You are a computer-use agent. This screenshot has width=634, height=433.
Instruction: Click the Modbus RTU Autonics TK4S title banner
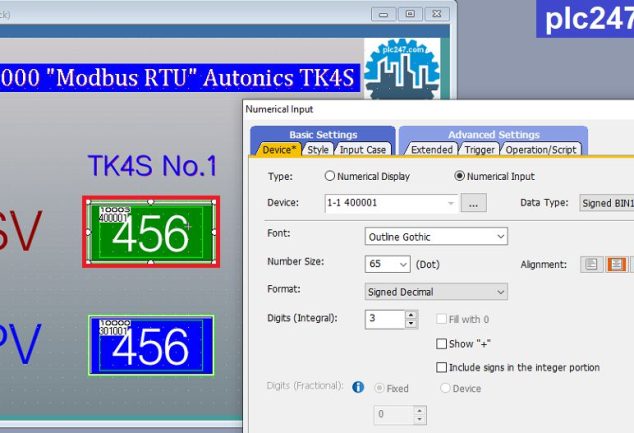point(179,78)
